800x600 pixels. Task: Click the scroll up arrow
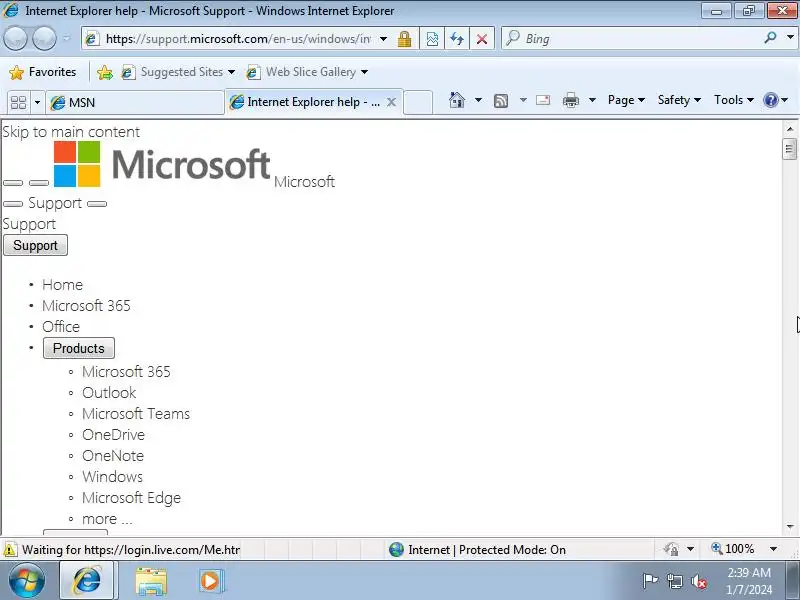790,129
